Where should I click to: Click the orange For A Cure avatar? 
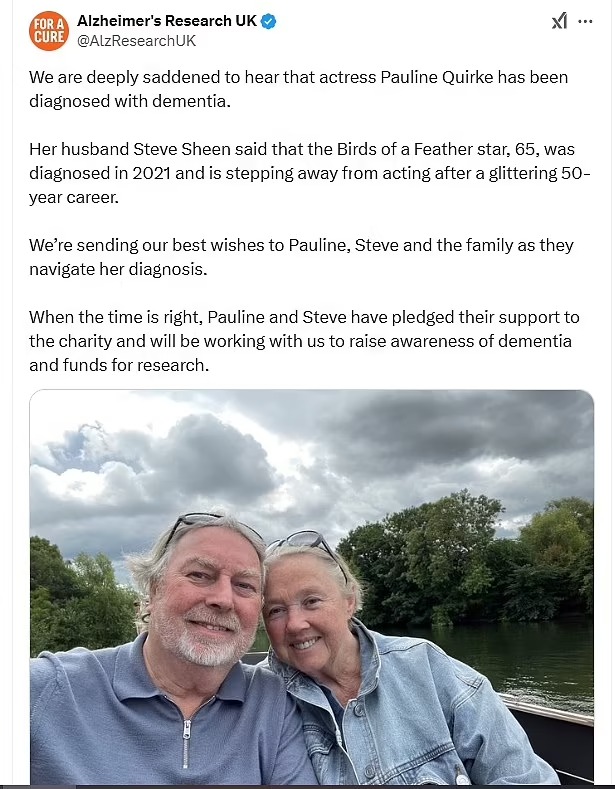[x=49, y=31]
